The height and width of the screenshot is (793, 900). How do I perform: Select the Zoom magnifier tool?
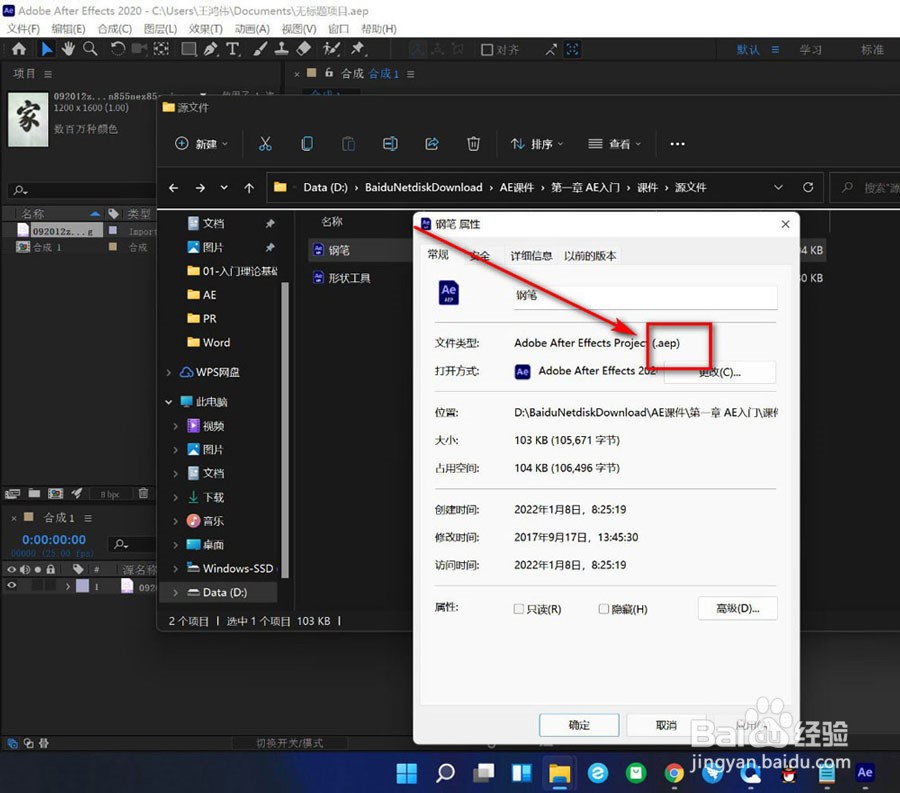tap(90, 49)
